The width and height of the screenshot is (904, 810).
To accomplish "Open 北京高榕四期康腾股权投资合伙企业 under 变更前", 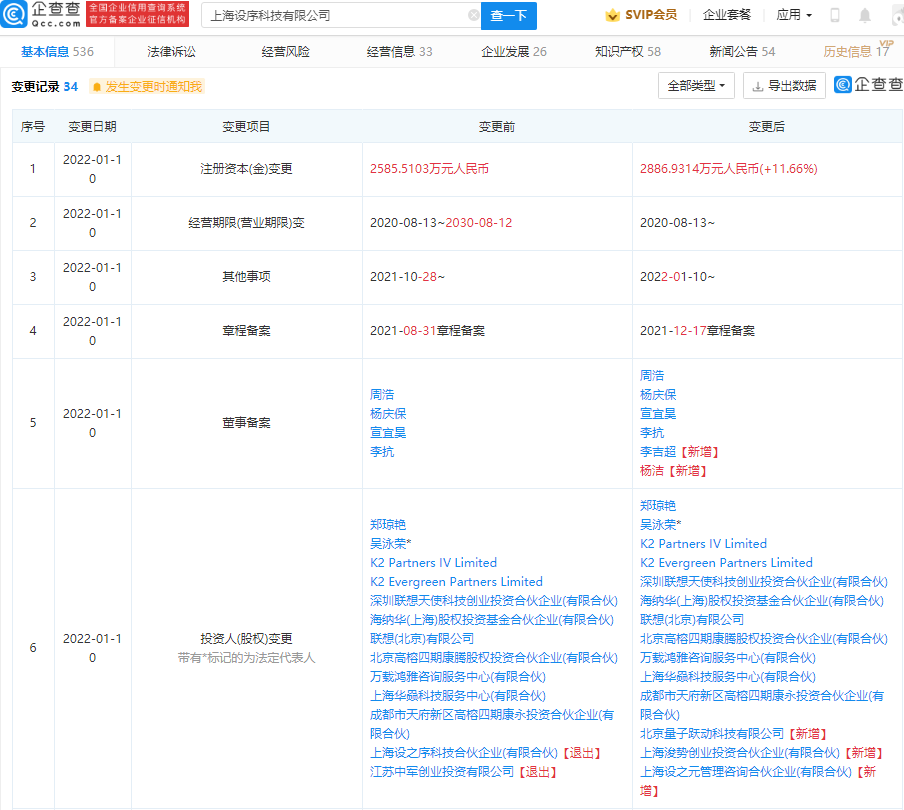I will coord(494,658).
